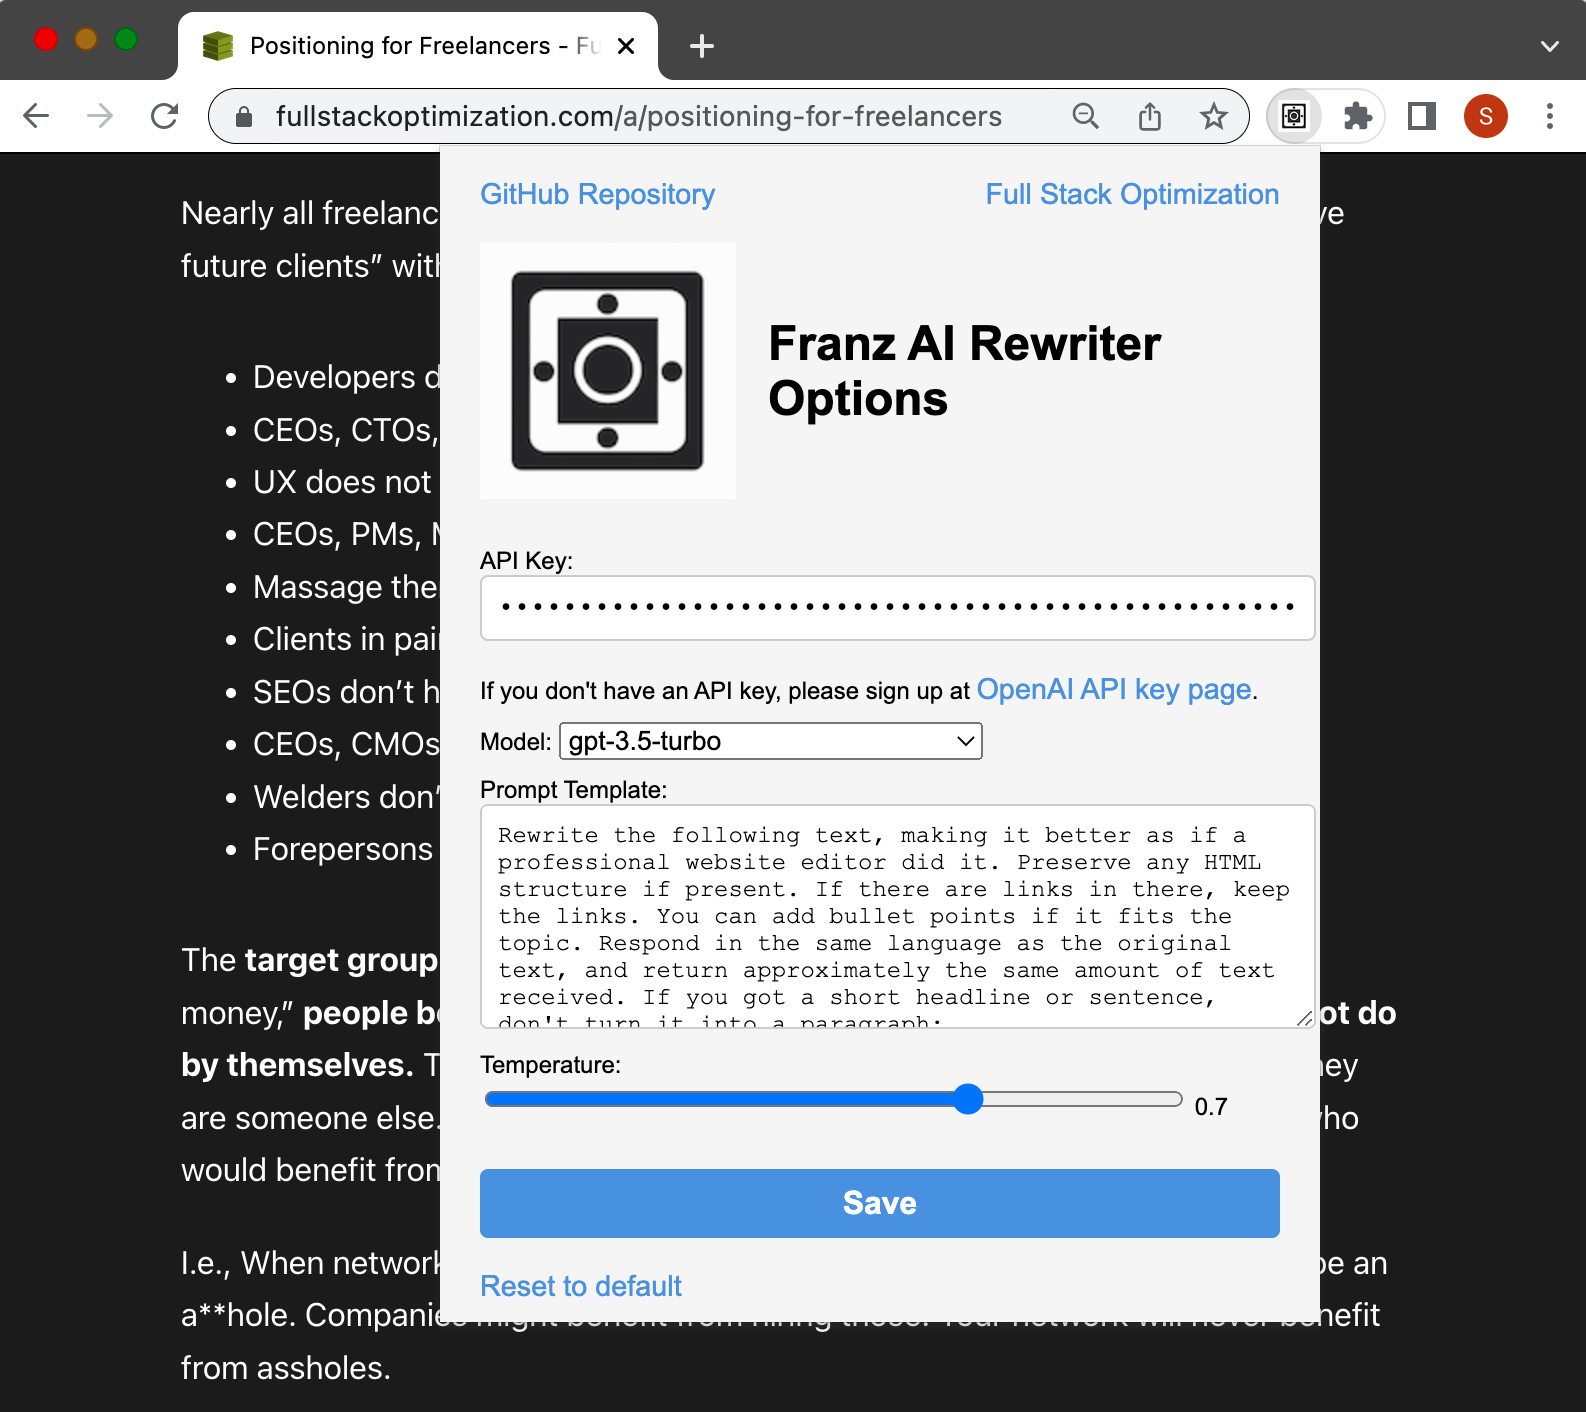
Task: Expand the tab search chevron
Action: coord(1550,46)
